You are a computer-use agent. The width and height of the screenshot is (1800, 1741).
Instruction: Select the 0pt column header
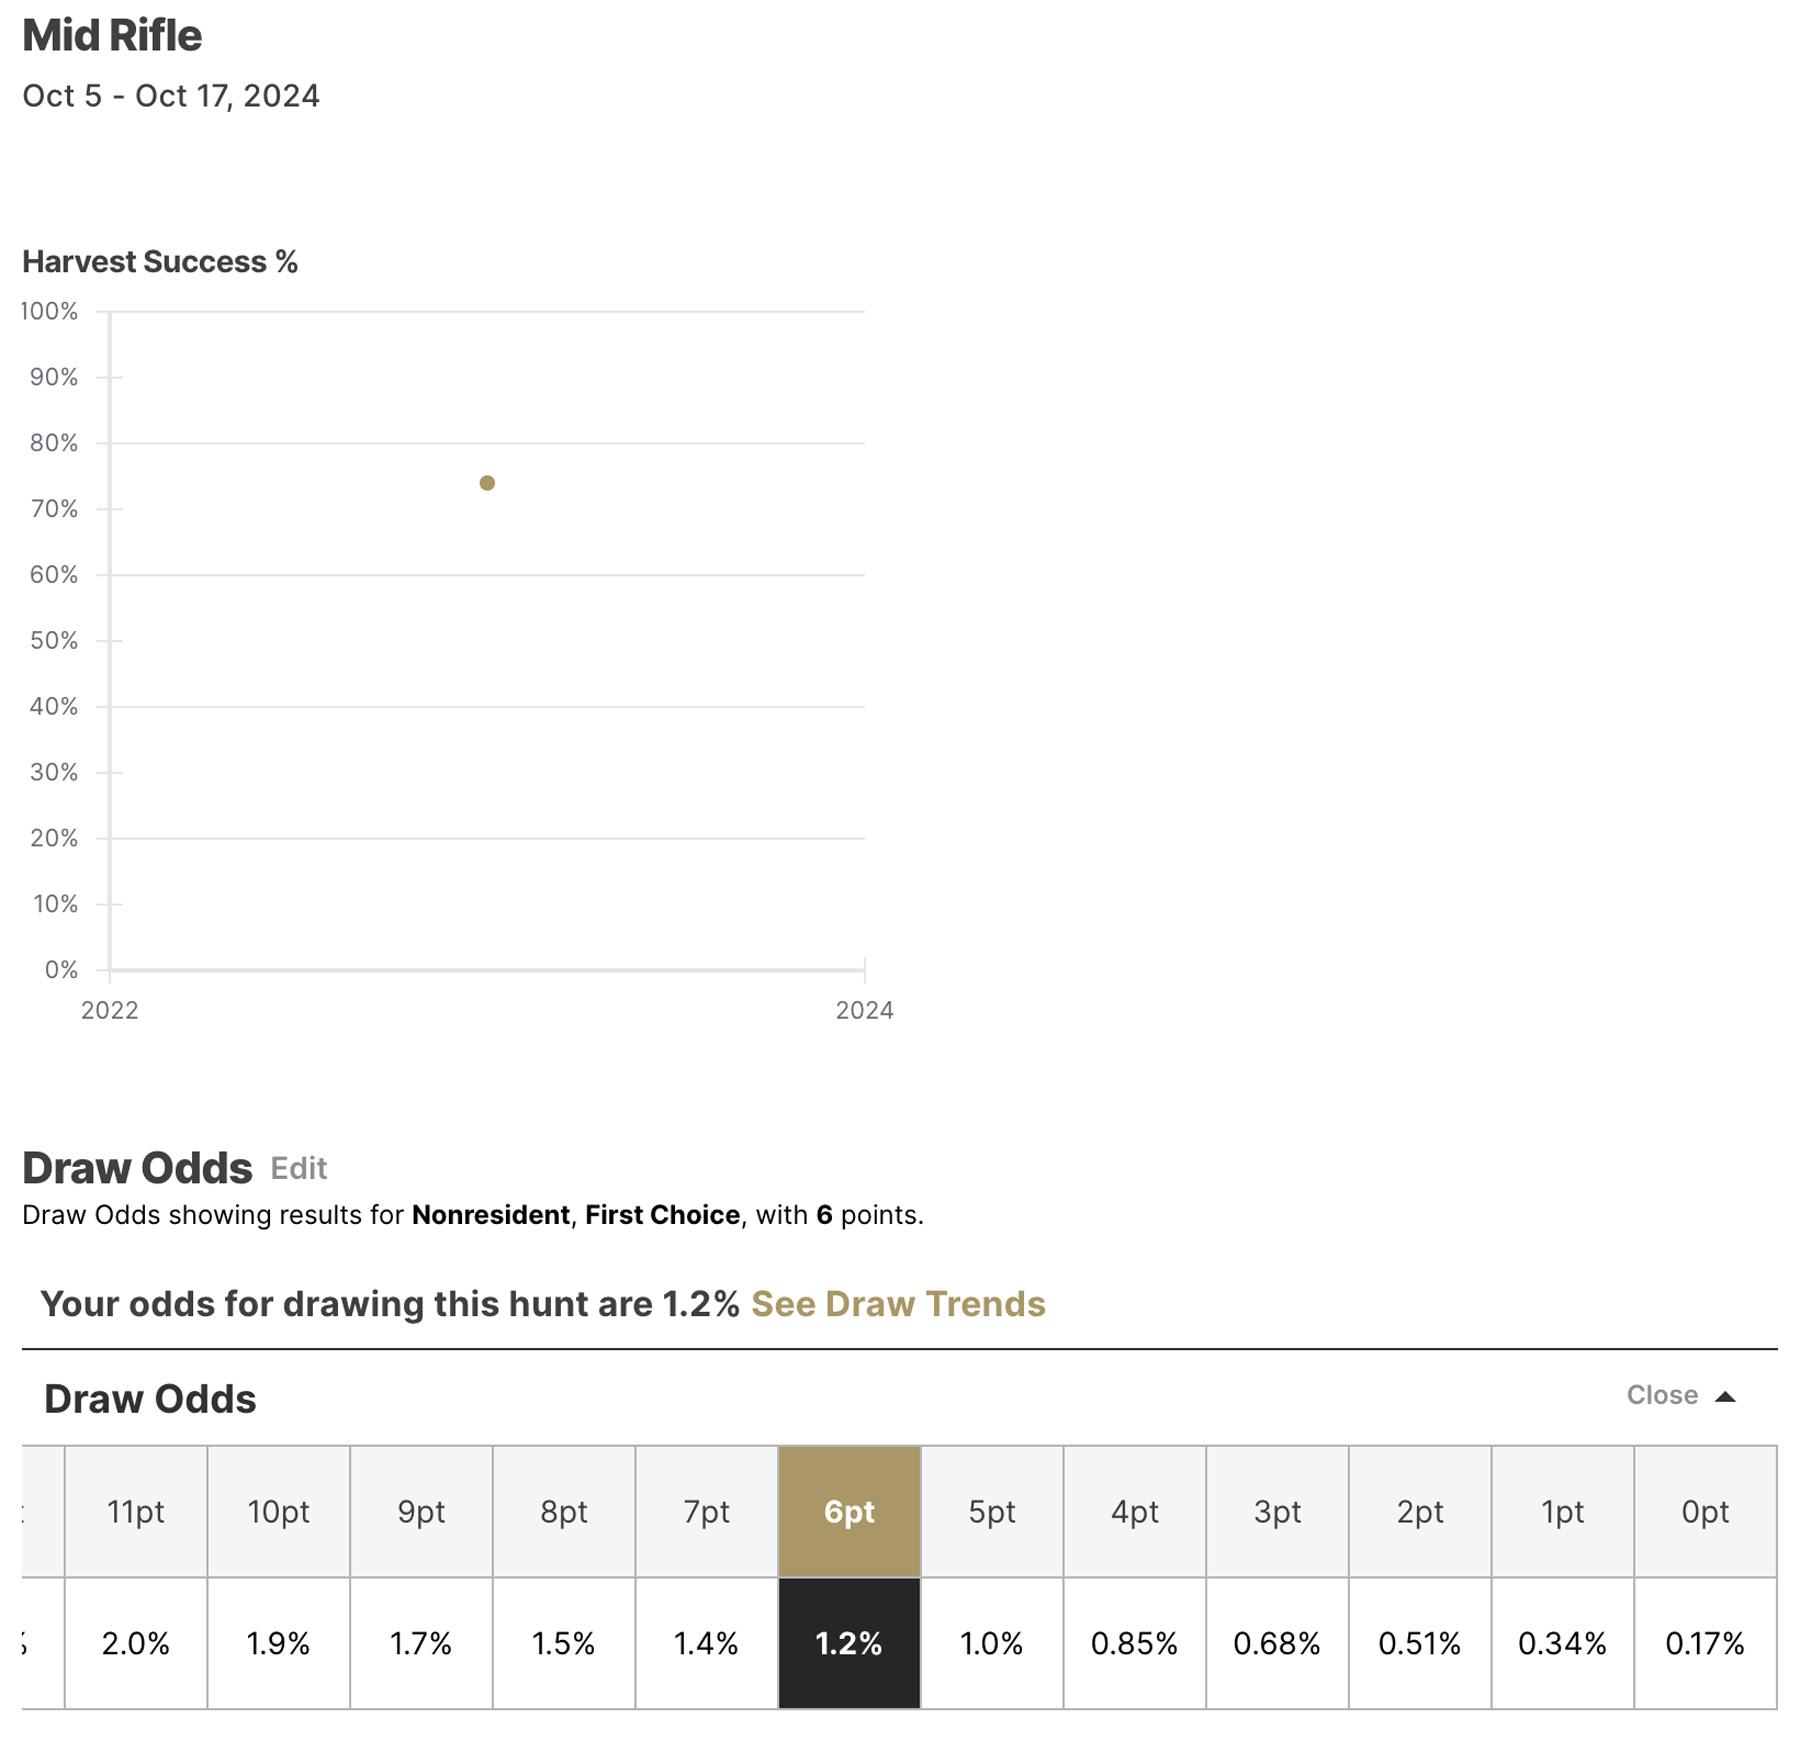[1705, 1513]
